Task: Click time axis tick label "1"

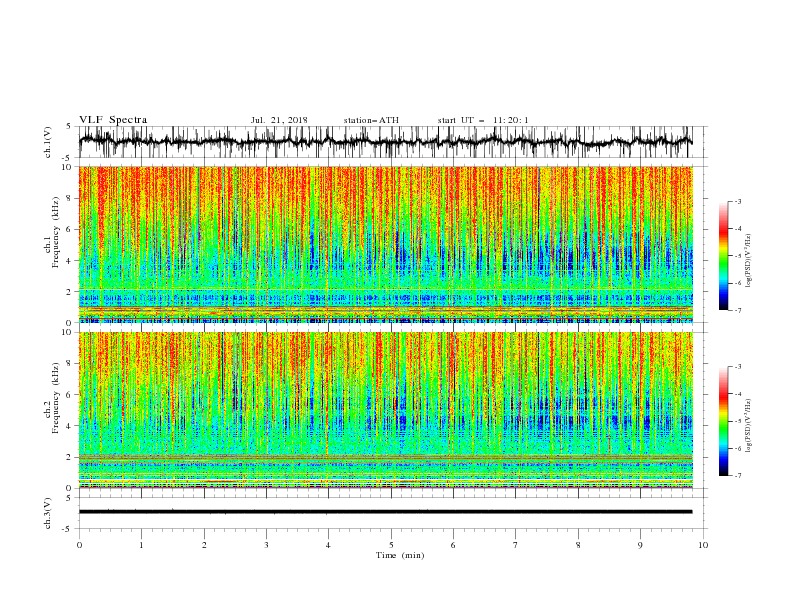Action: coord(141,545)
